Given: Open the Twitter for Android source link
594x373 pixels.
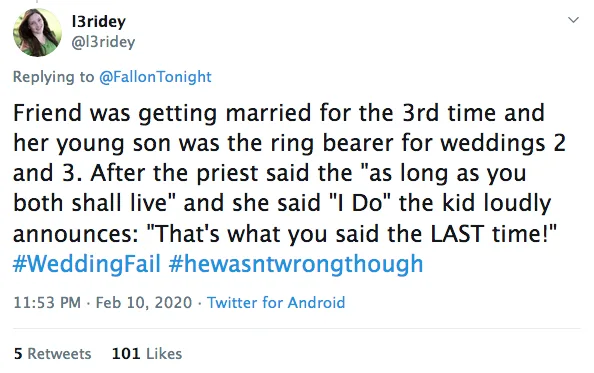Looking at the screenshot, I should 276,303.
